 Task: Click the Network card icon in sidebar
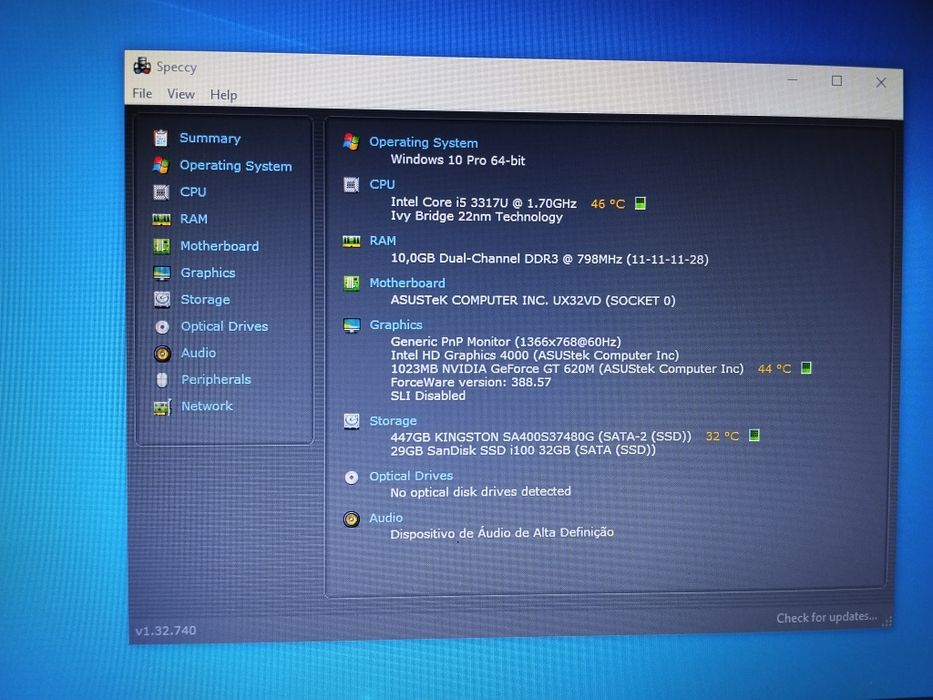pyautogui.click(x=162, y=407)
